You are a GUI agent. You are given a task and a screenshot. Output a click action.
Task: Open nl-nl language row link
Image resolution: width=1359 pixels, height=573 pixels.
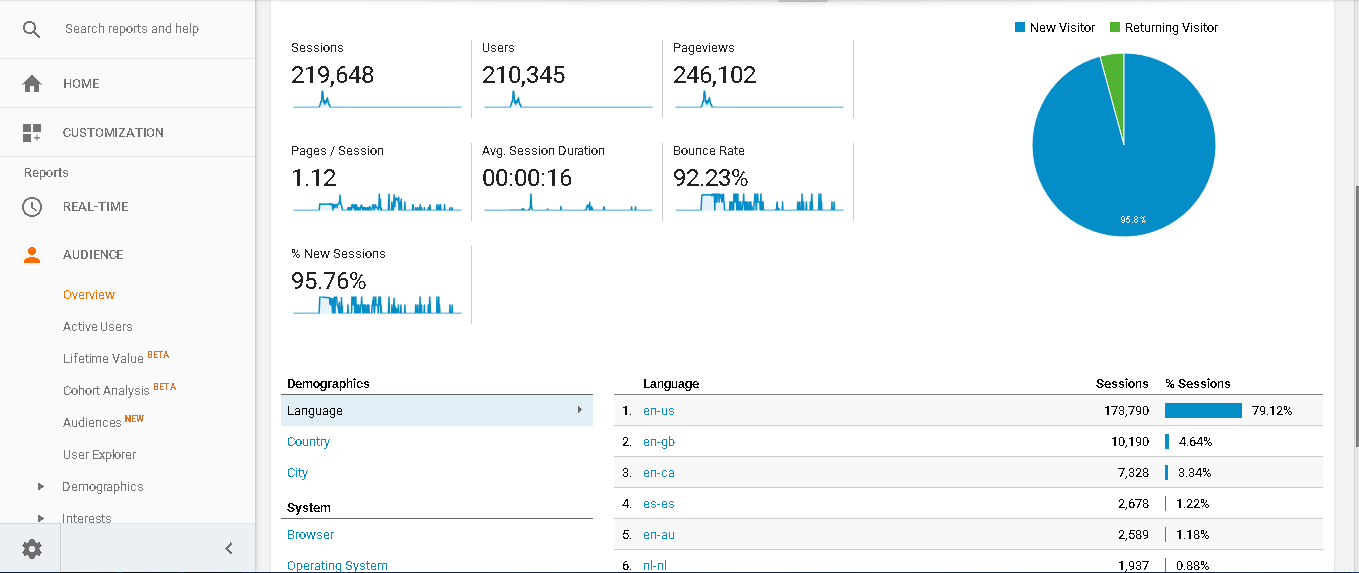(x=655, y=565)
